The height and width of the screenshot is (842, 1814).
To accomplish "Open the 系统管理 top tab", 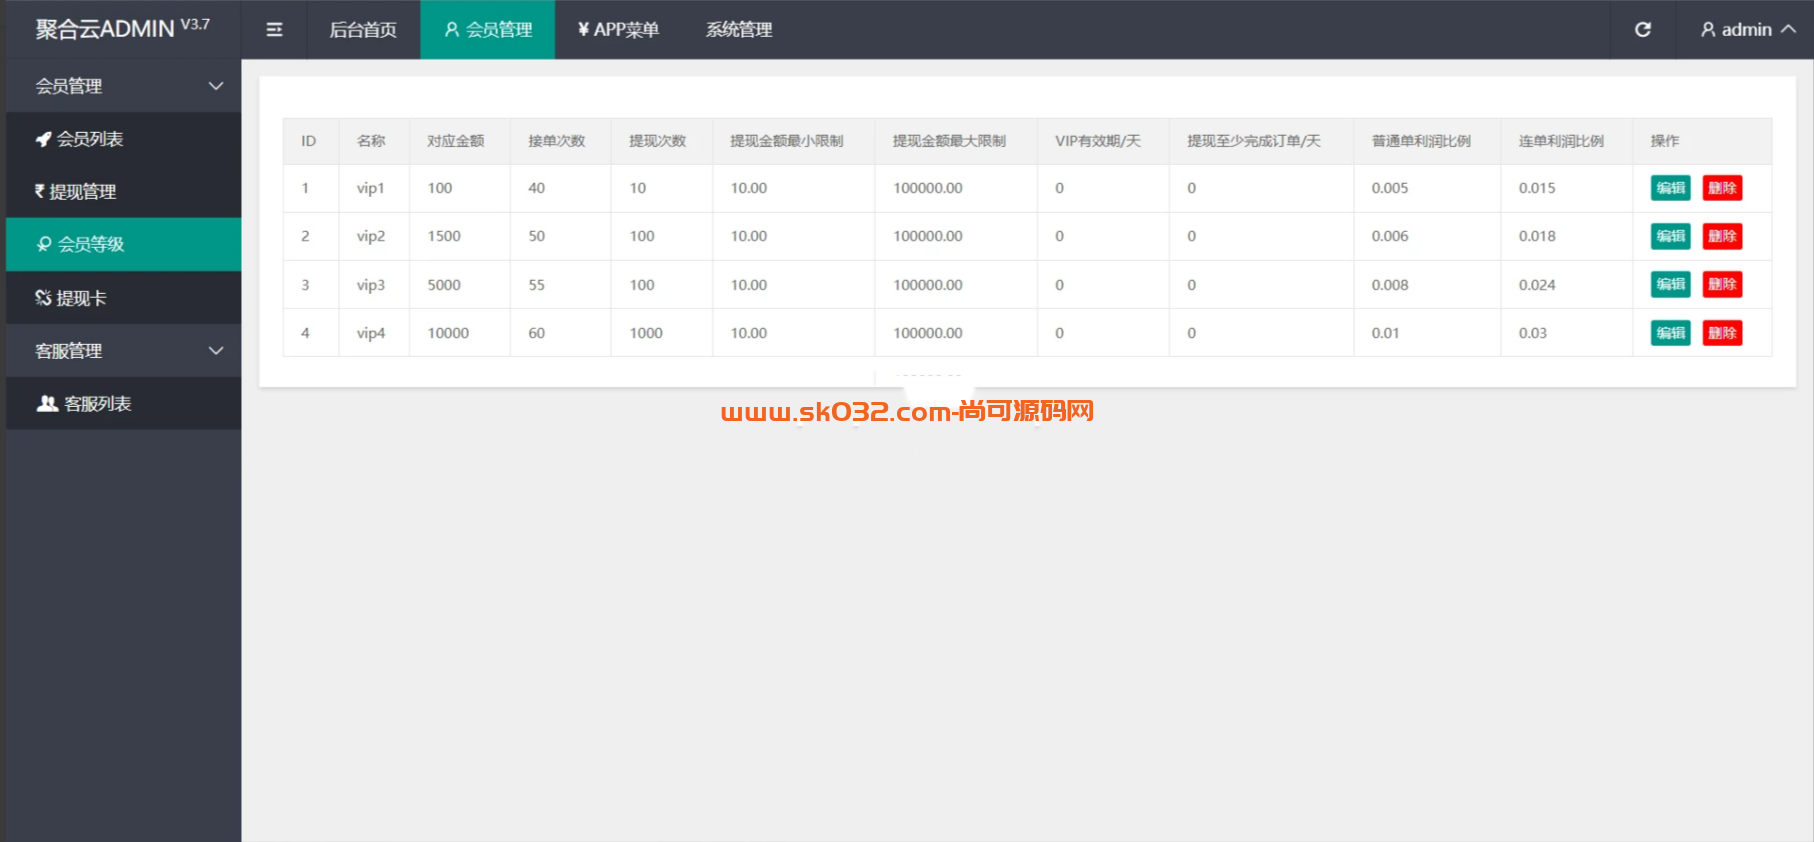I will pyautogui.click(x=739, y=30).
